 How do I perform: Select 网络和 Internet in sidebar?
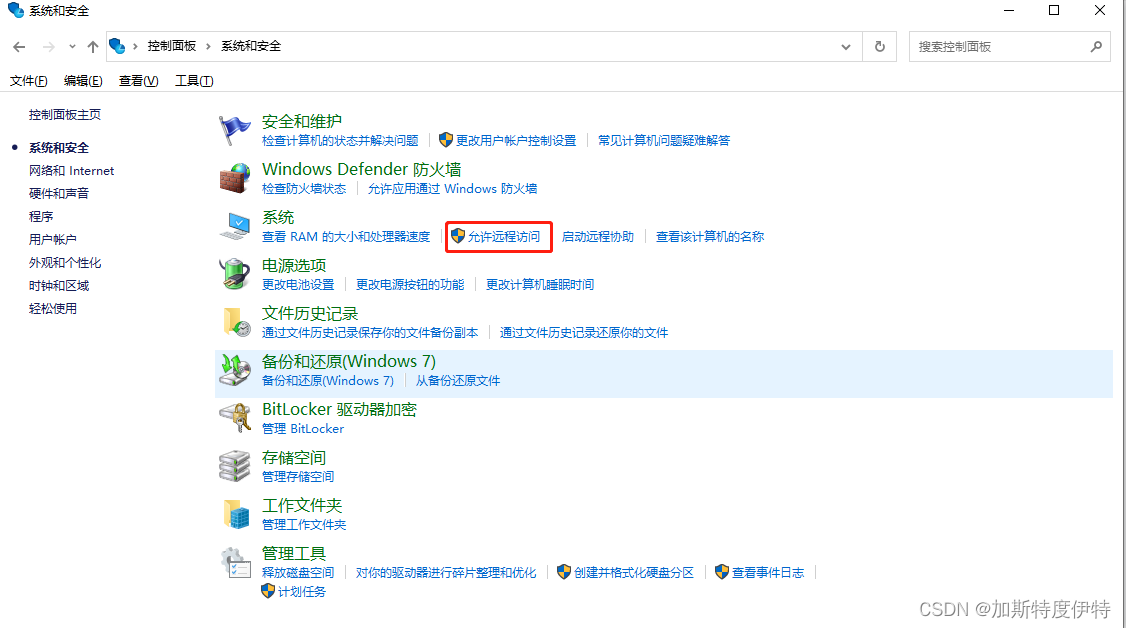click(71, 171)
